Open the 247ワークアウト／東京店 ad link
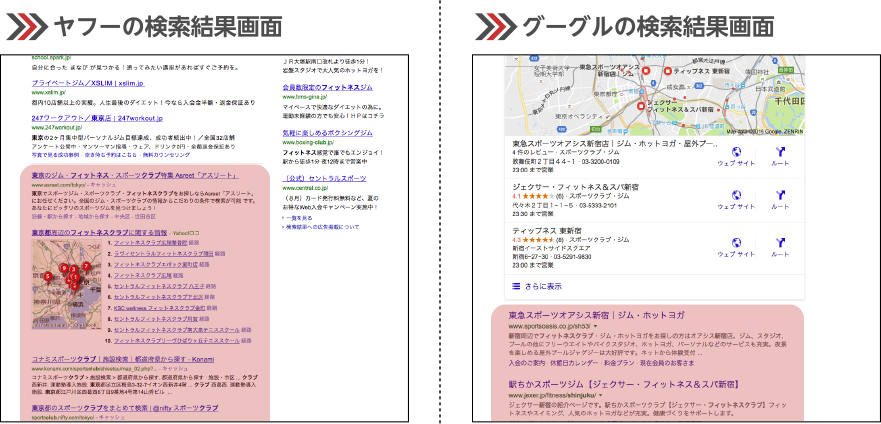 (97, 118)
